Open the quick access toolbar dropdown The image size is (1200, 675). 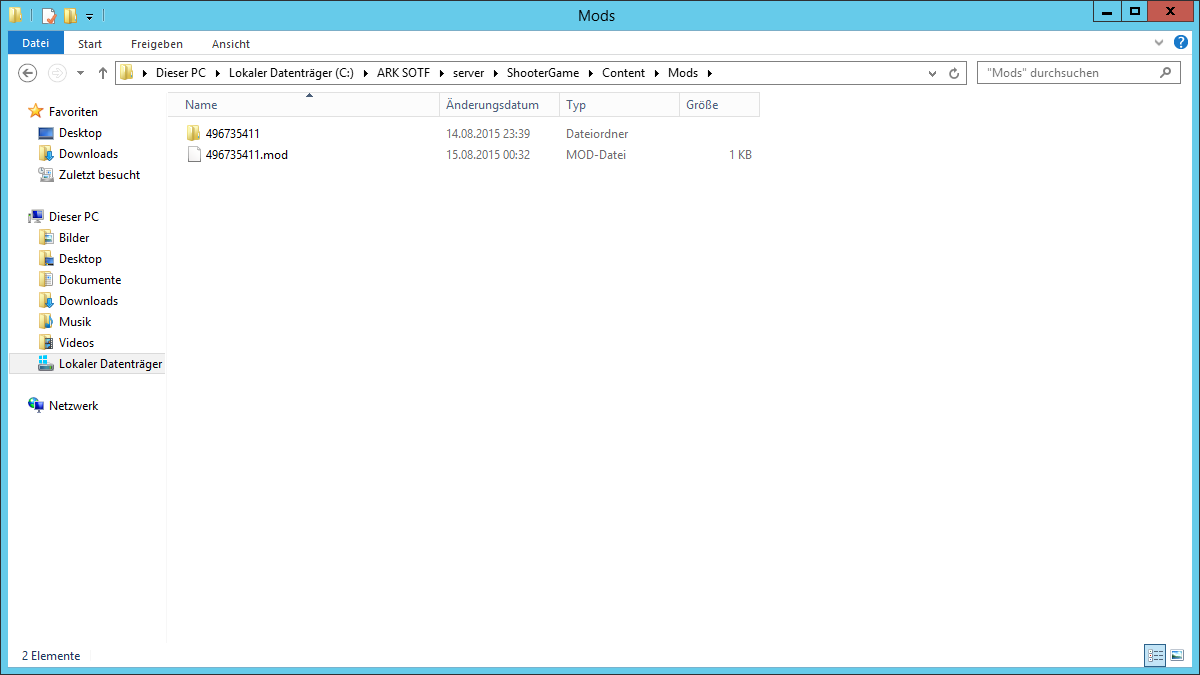[89, 16]
